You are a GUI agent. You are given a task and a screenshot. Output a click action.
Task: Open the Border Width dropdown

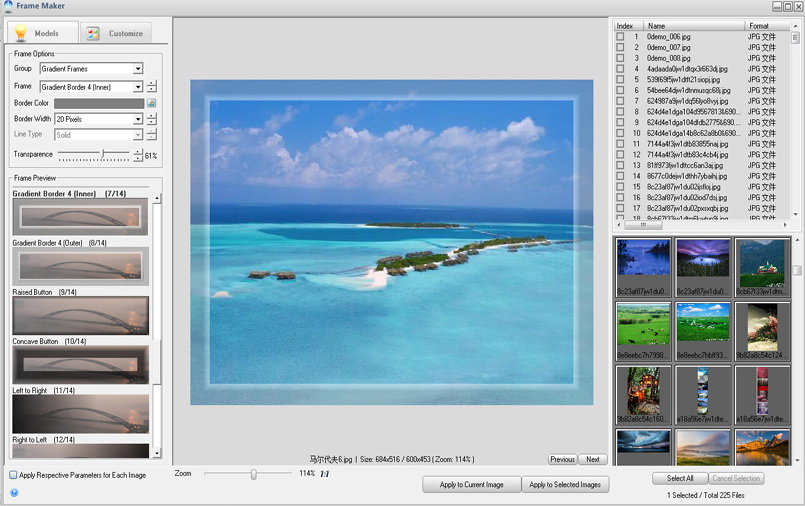coord(138,119)
